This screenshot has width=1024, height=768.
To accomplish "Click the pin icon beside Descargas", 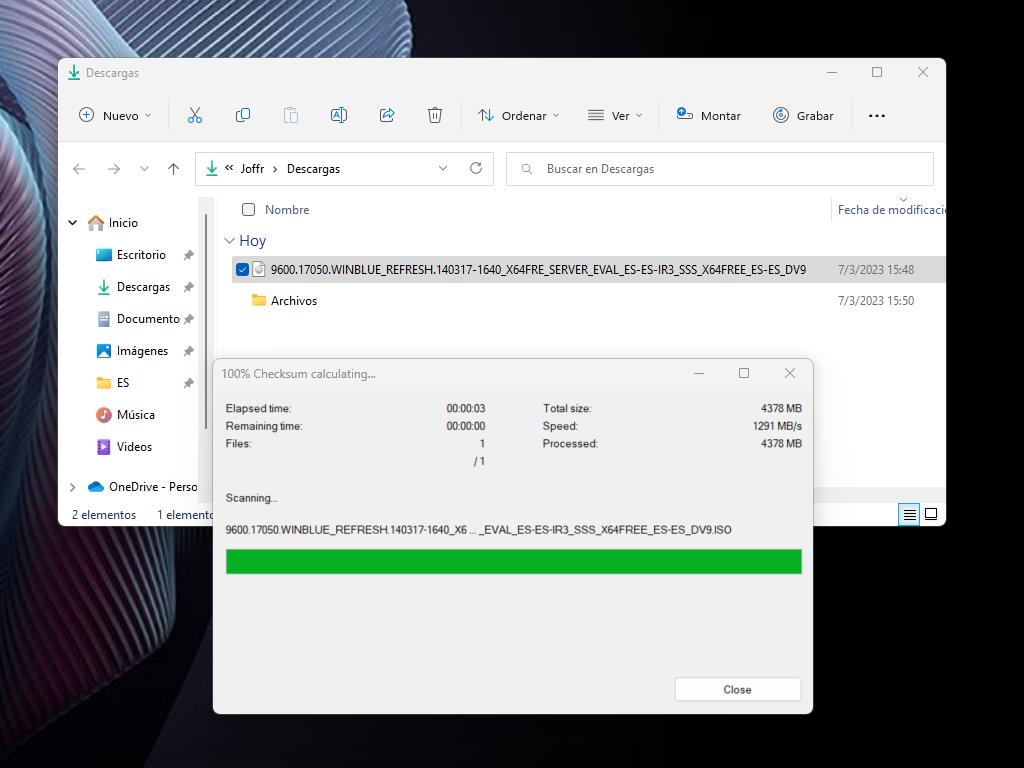I will click(x=188, y=287).
